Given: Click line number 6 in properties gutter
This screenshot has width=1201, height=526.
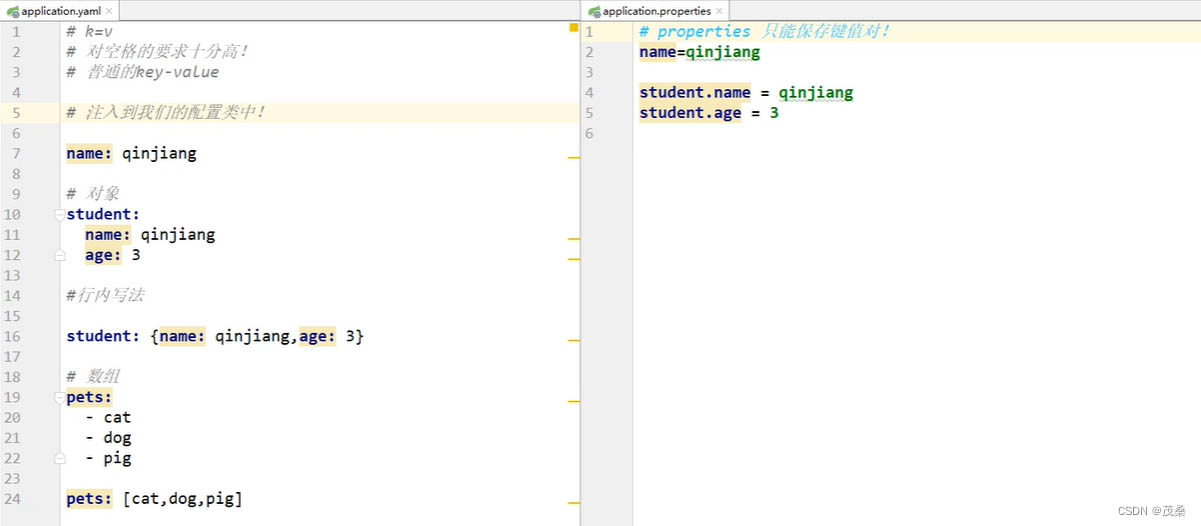Looking at the screenshot, I should click(590, 133).
